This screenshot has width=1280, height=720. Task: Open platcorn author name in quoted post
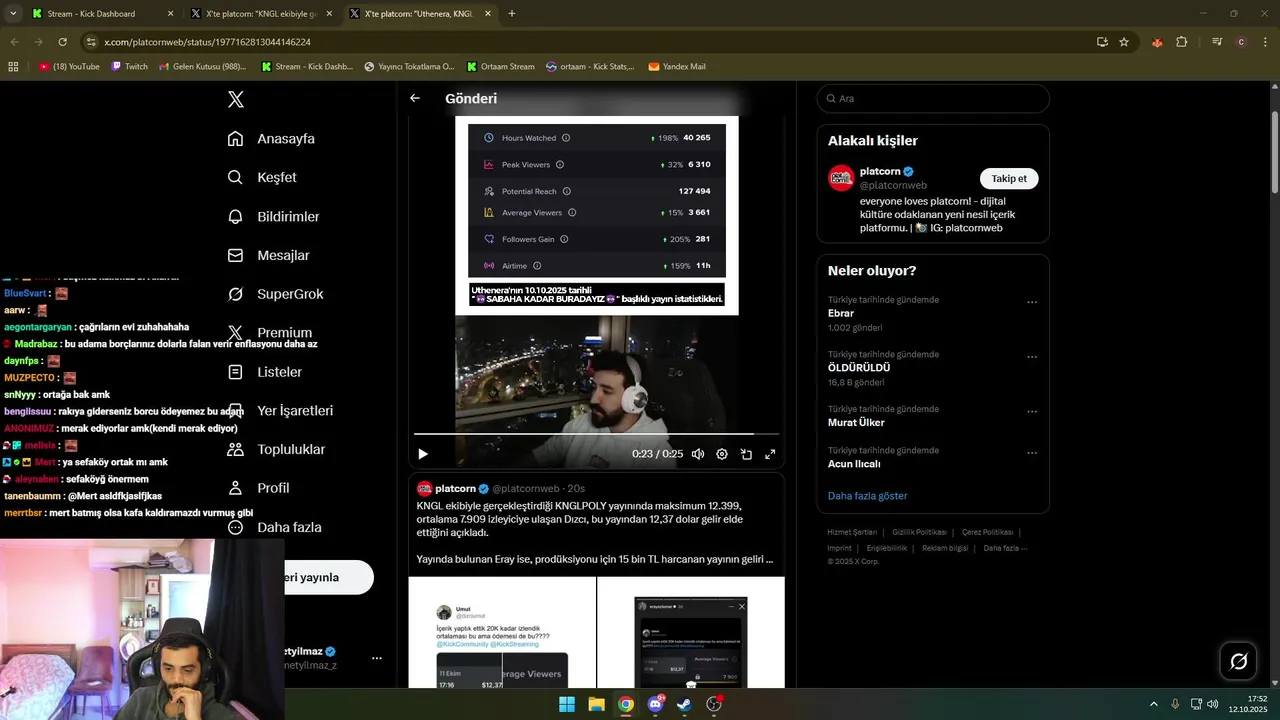tap(455, 488)
